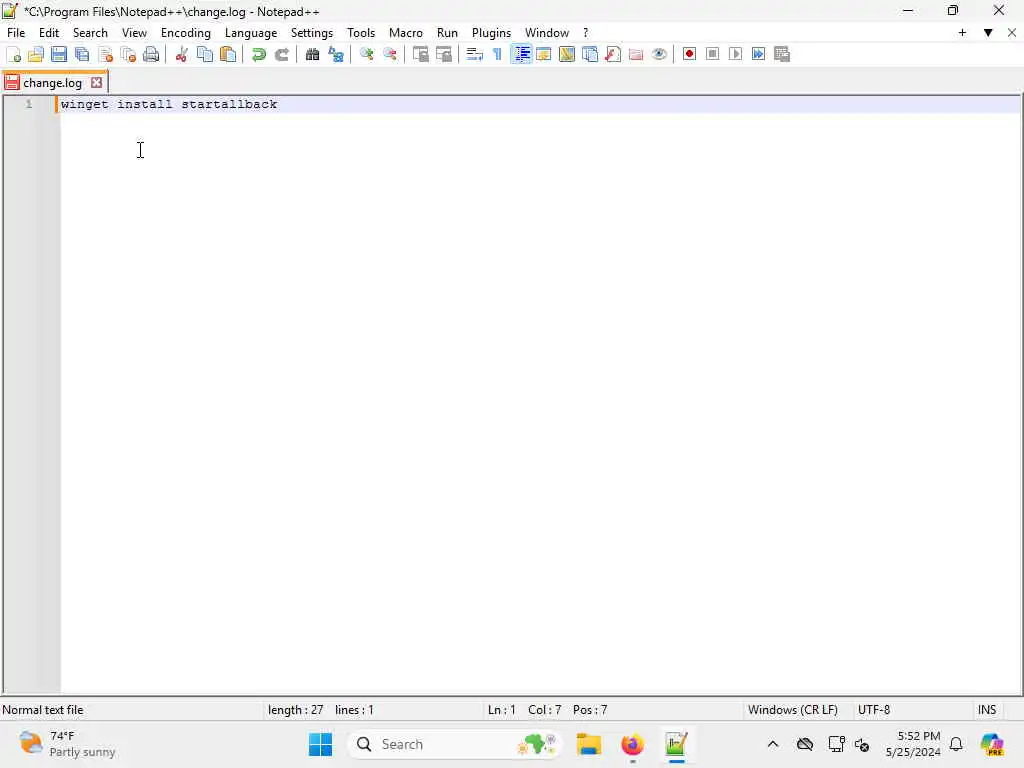Paste from clipboard with the toolbar icon
1024x768 pixels.
click(x=228, y=54)
